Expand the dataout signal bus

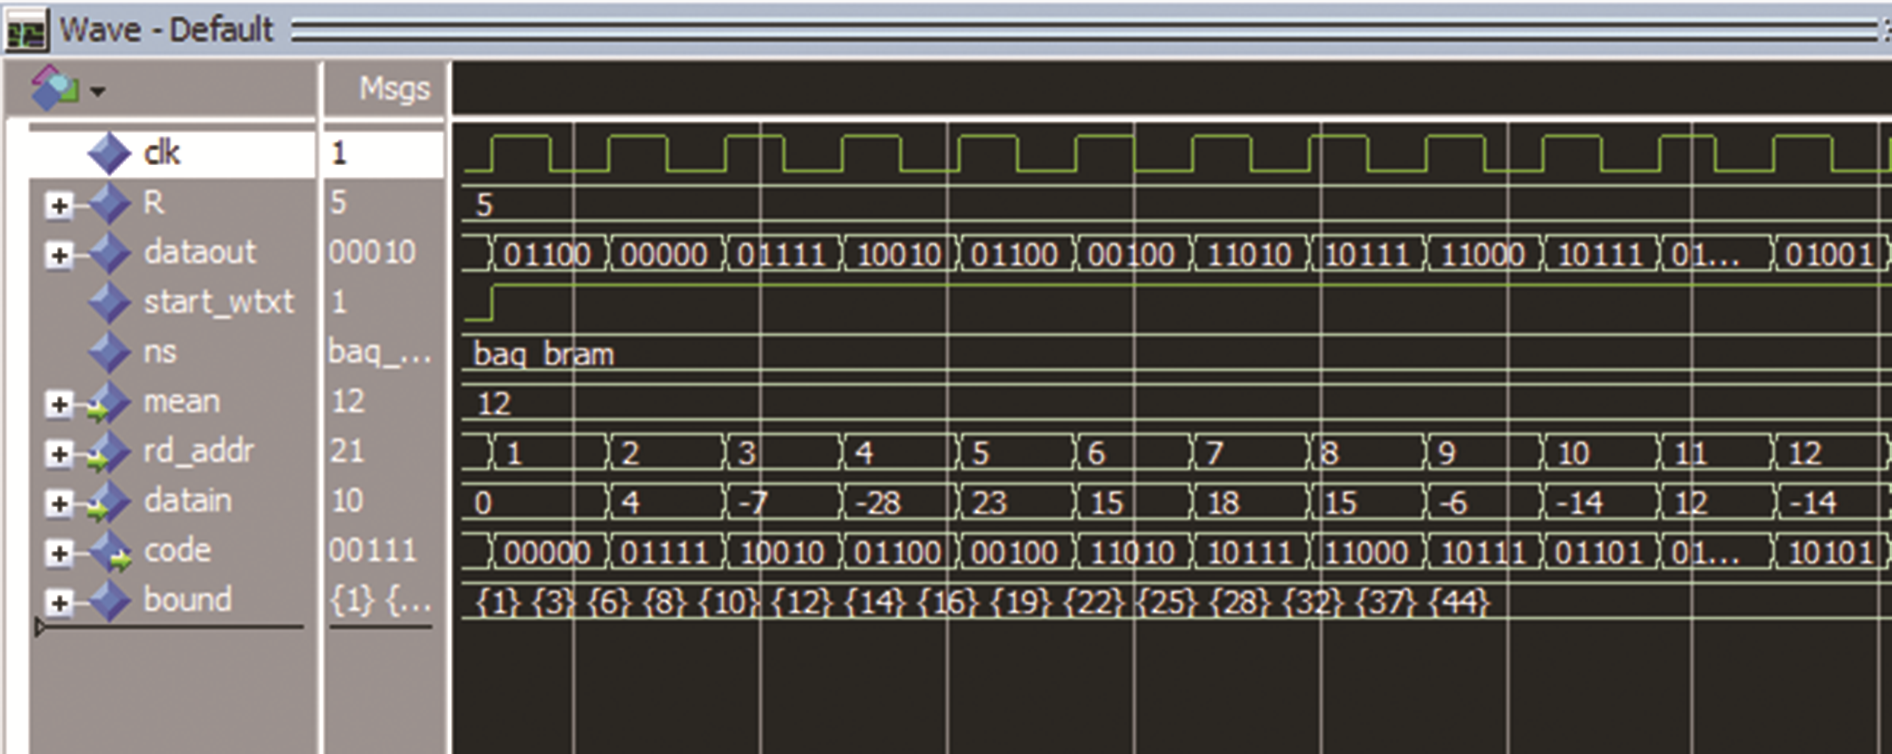point(59,255)
